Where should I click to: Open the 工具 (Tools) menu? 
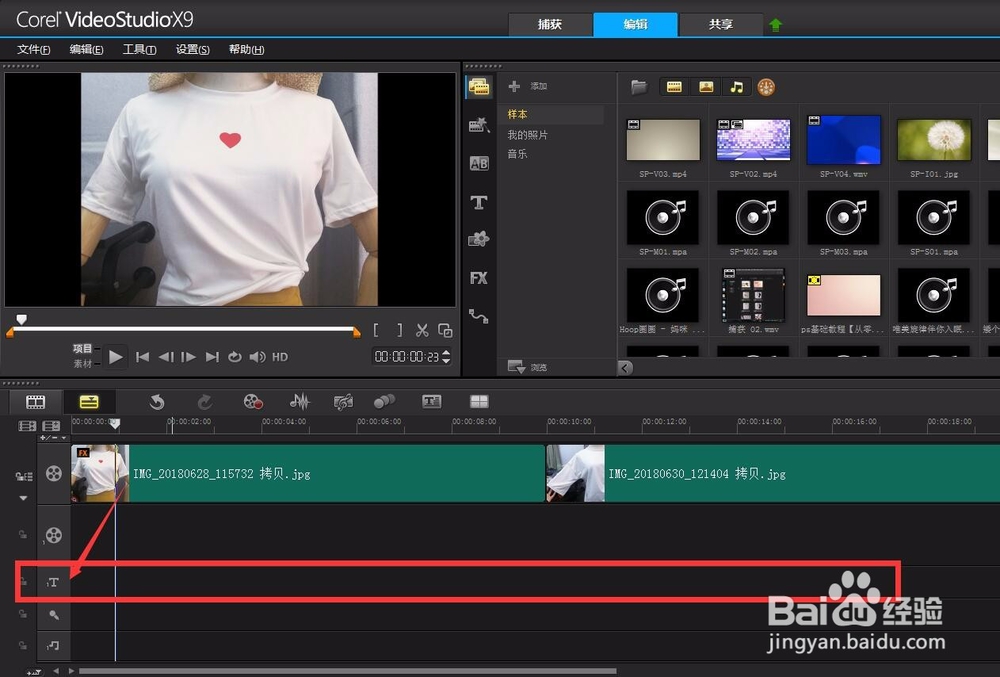pyautogui.click(x=139, y=49)
